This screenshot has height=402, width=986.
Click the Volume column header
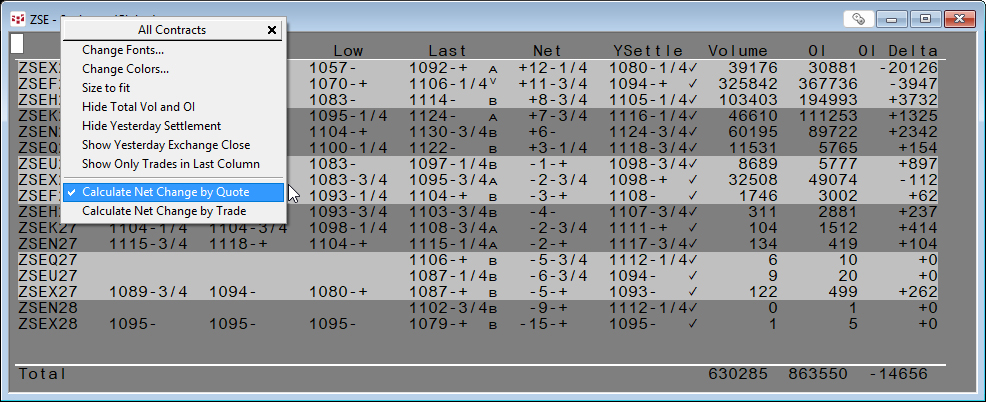tap(737, 51)
